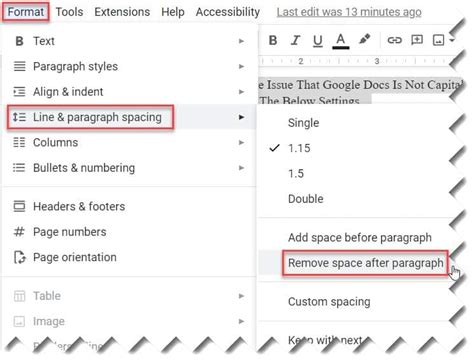This screenshot has height=362, width=474.
Task: Expand the Align & indent submenu
Action: click(x=128, y=92)
